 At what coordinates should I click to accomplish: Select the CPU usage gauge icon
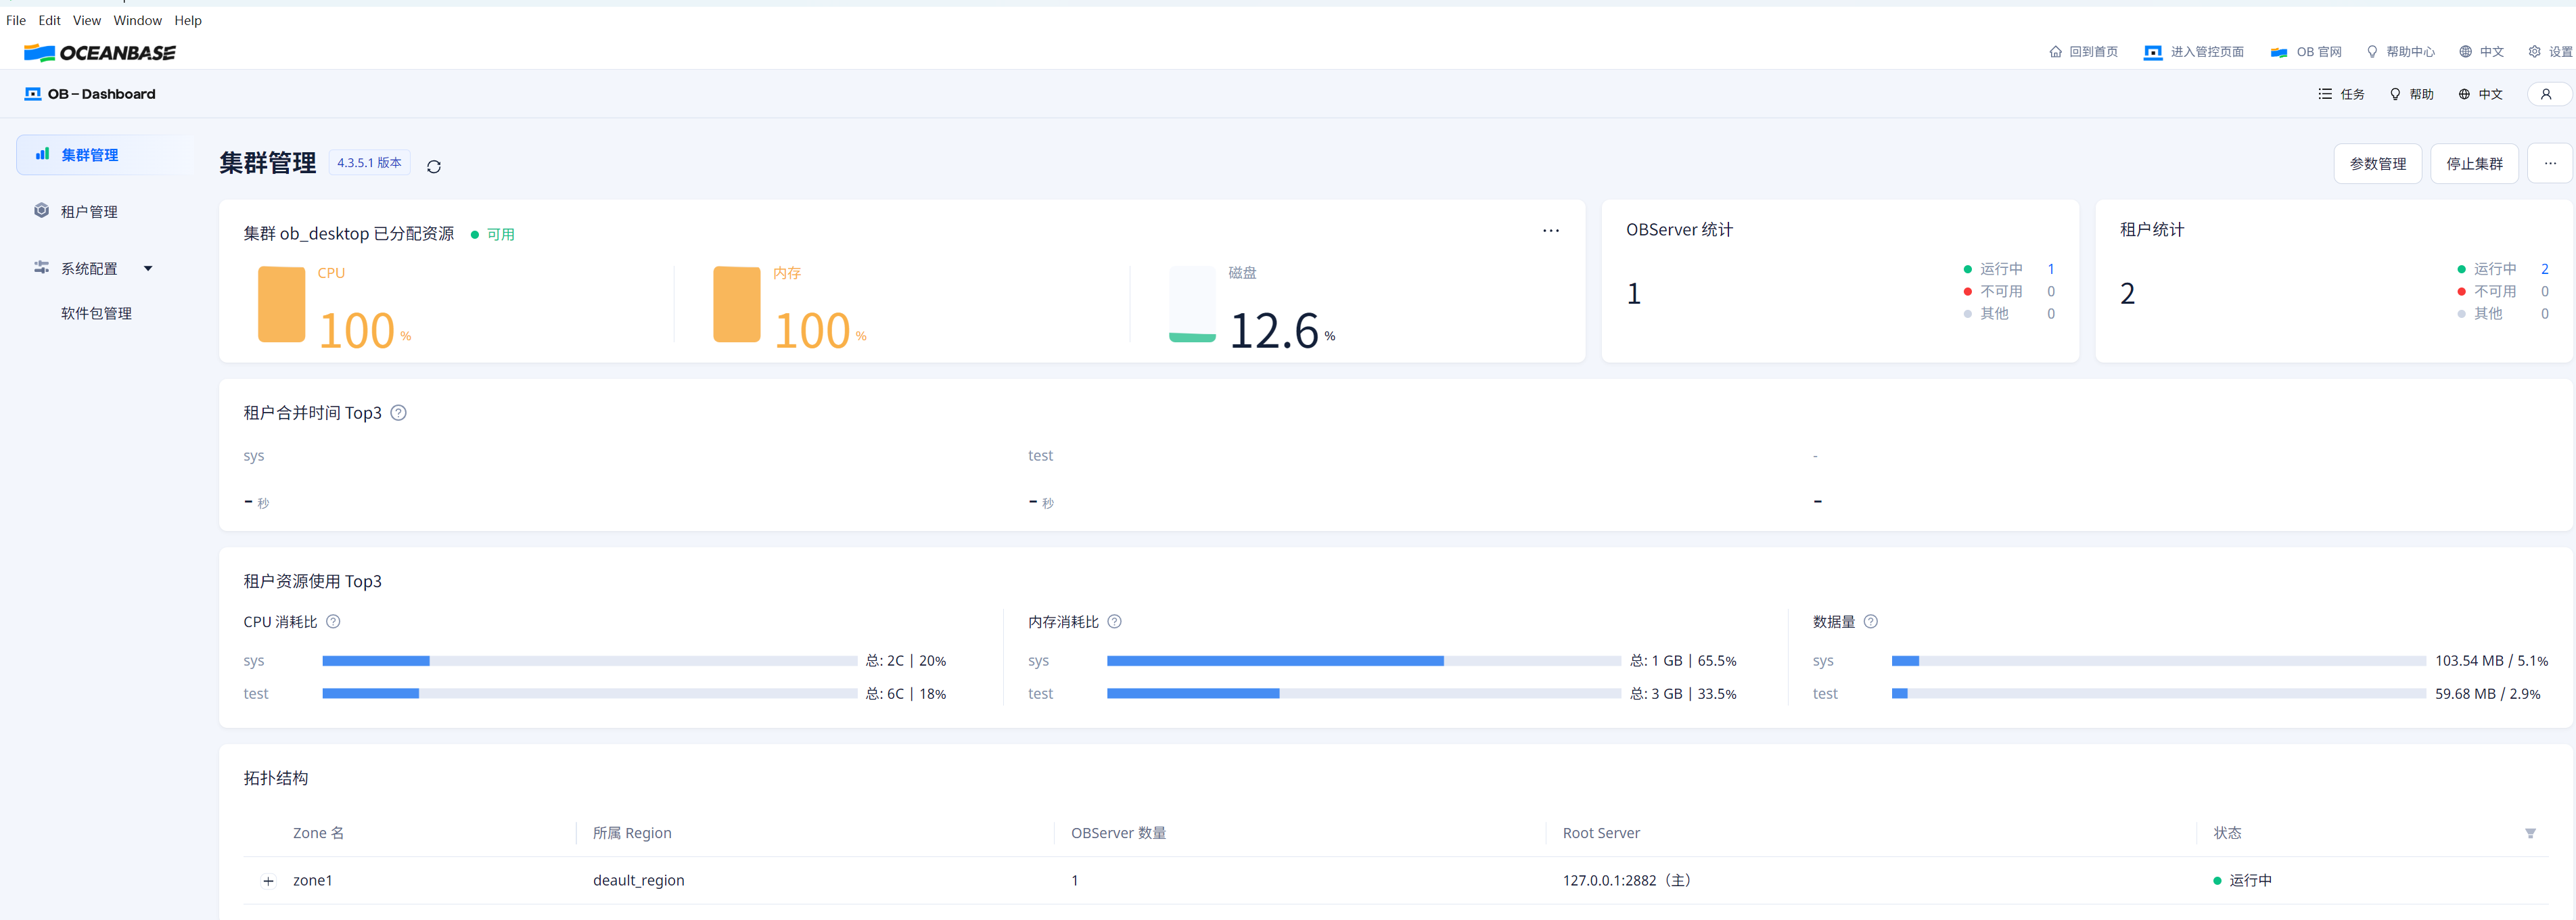(281, 304)
